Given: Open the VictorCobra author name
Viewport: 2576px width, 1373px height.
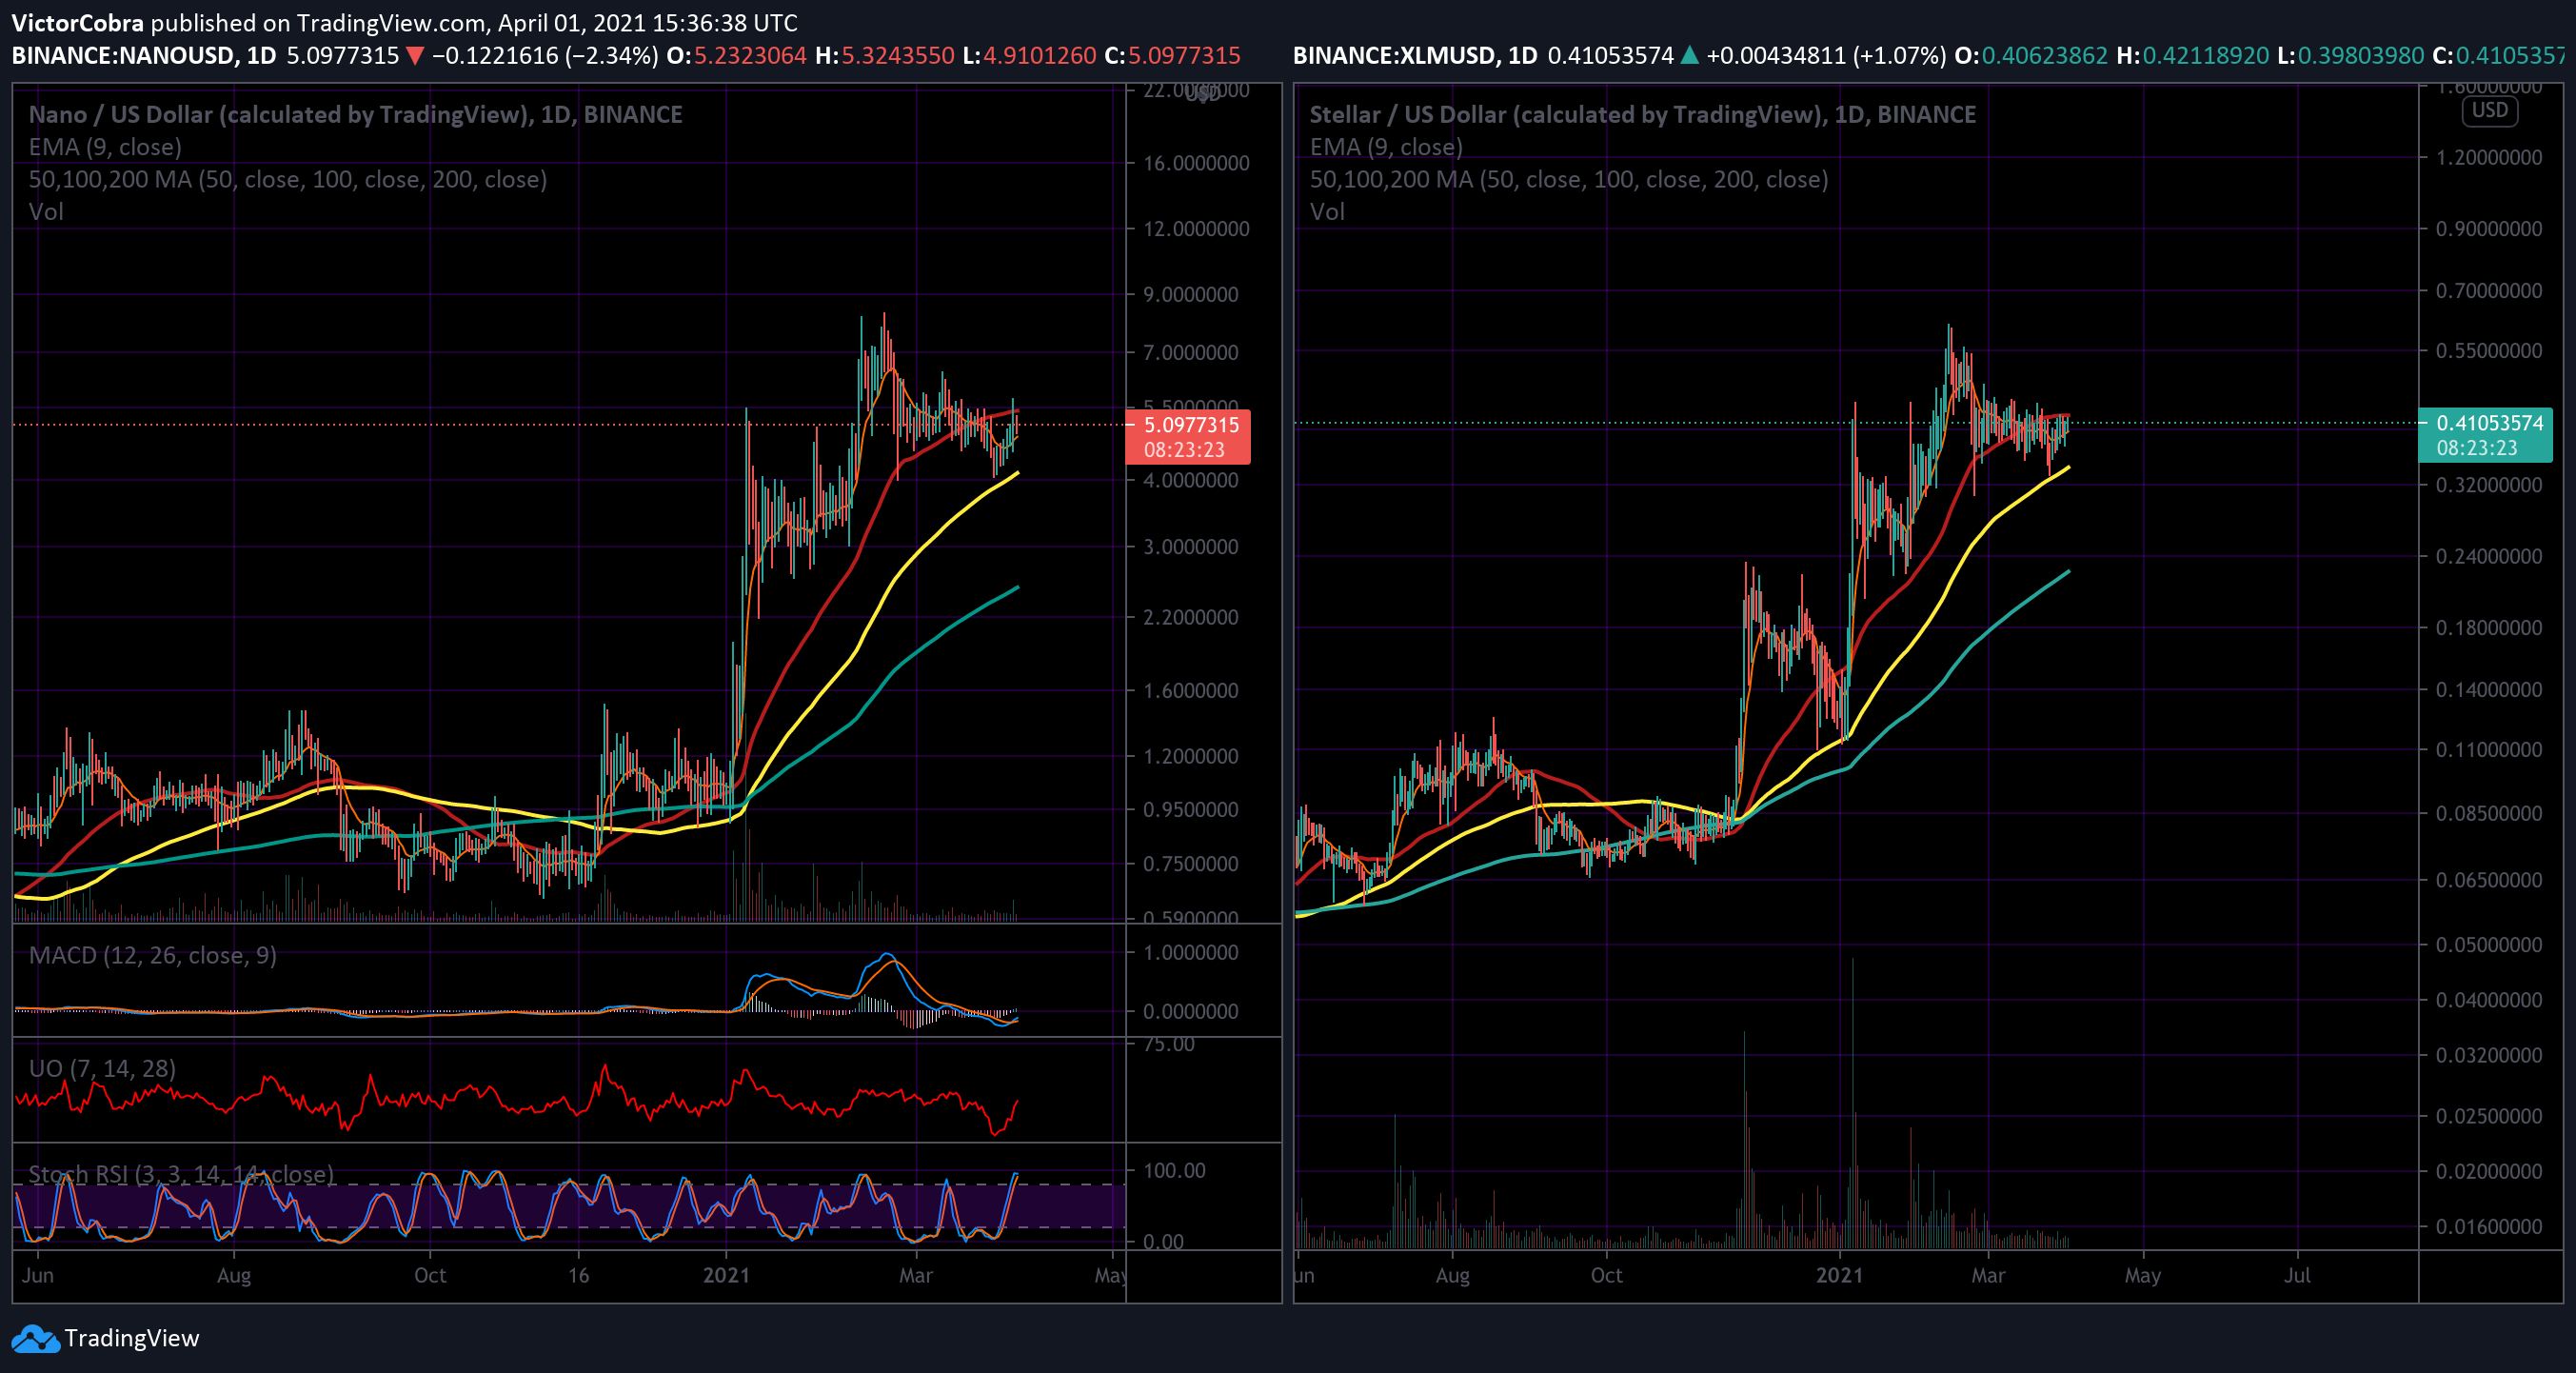Looking at the screenshot, I should [78, 23].
